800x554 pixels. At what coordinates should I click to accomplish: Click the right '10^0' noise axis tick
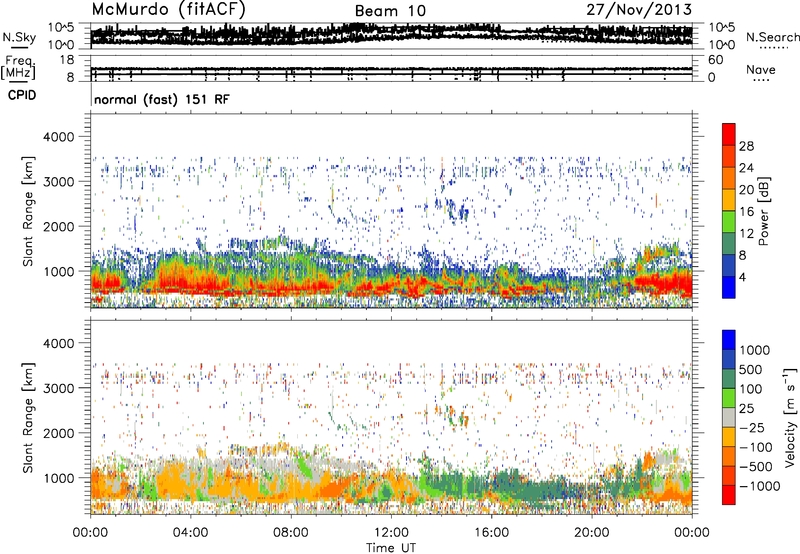722,45
